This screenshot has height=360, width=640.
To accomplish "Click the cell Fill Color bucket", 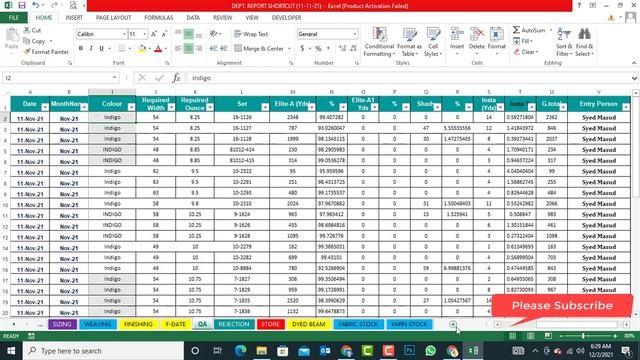I will [x=142, y=49].
